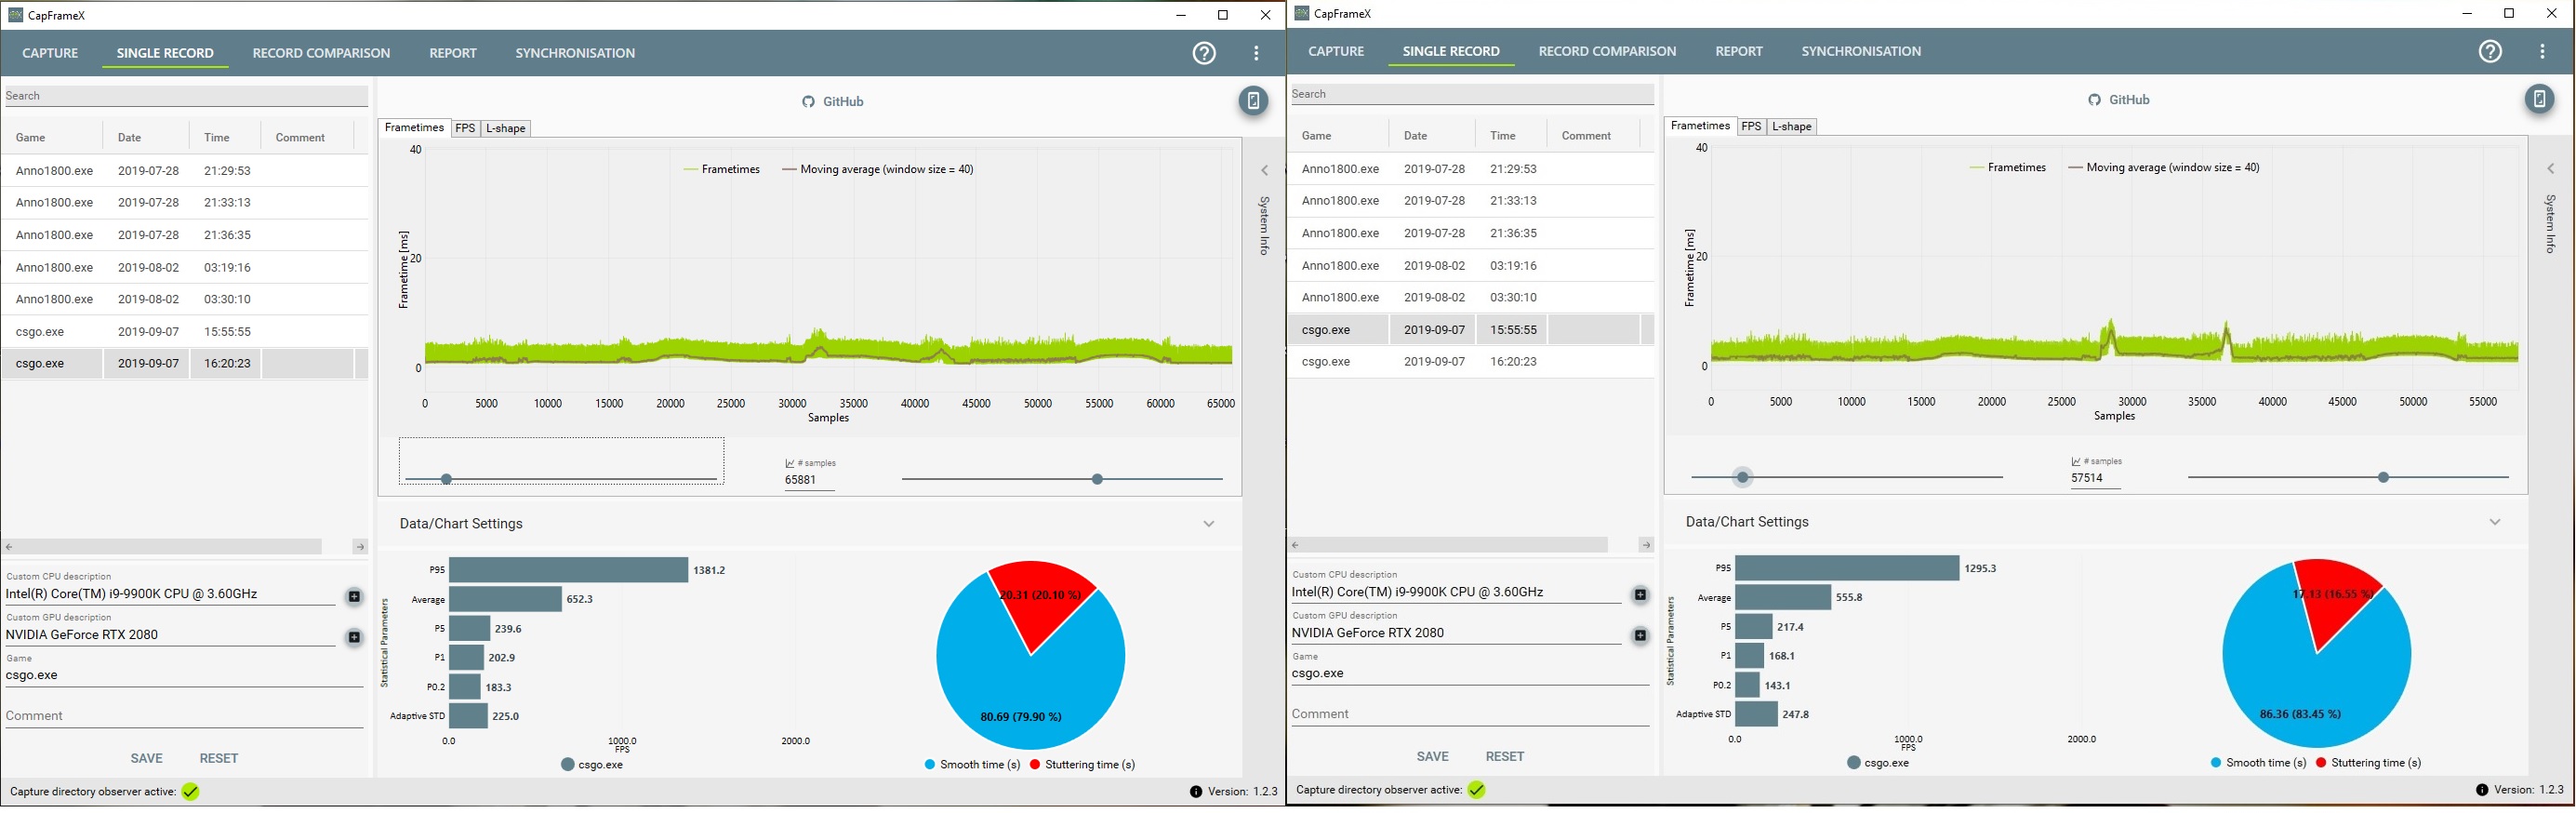Open SYNCHRONISATION tab in right window
Screen dimensions: 2576x813
tap(1861, 51)
